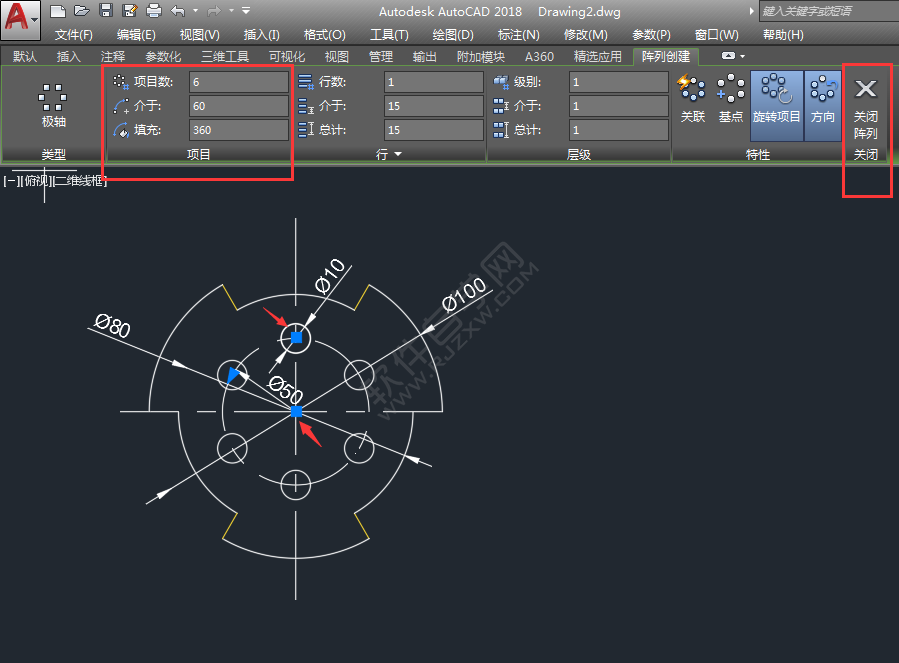Click the item count (项目数) input field
This screenshot has height=663, width=899.
[239, 82]
